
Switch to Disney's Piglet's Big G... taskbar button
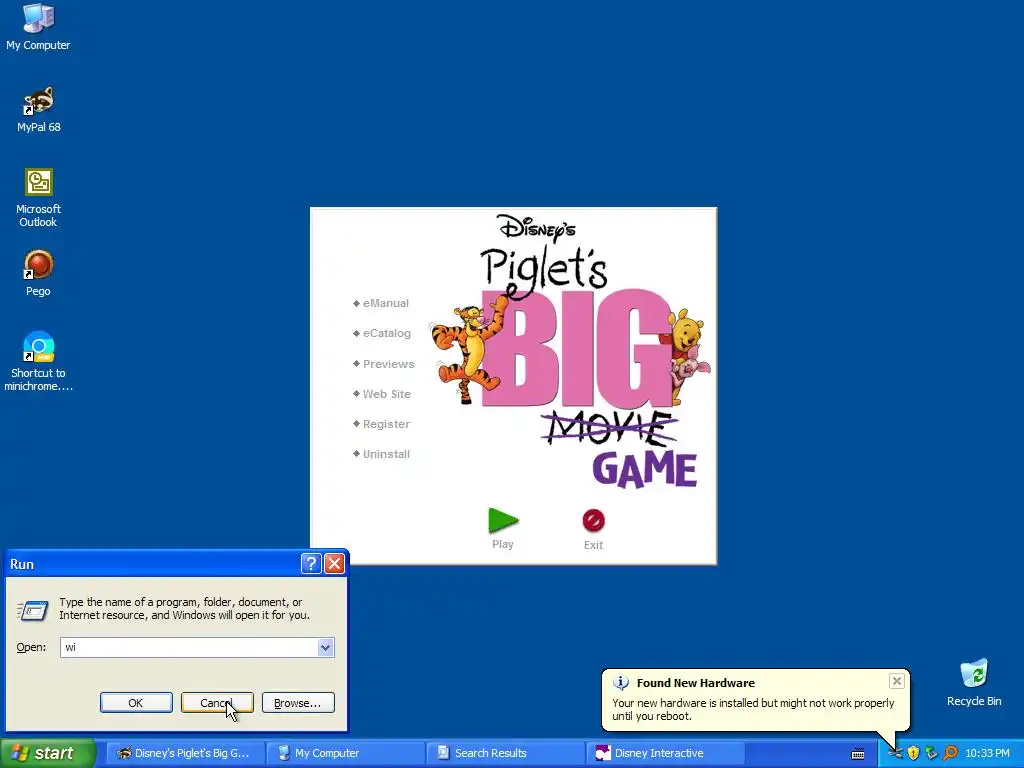click(x=185, y=753)
